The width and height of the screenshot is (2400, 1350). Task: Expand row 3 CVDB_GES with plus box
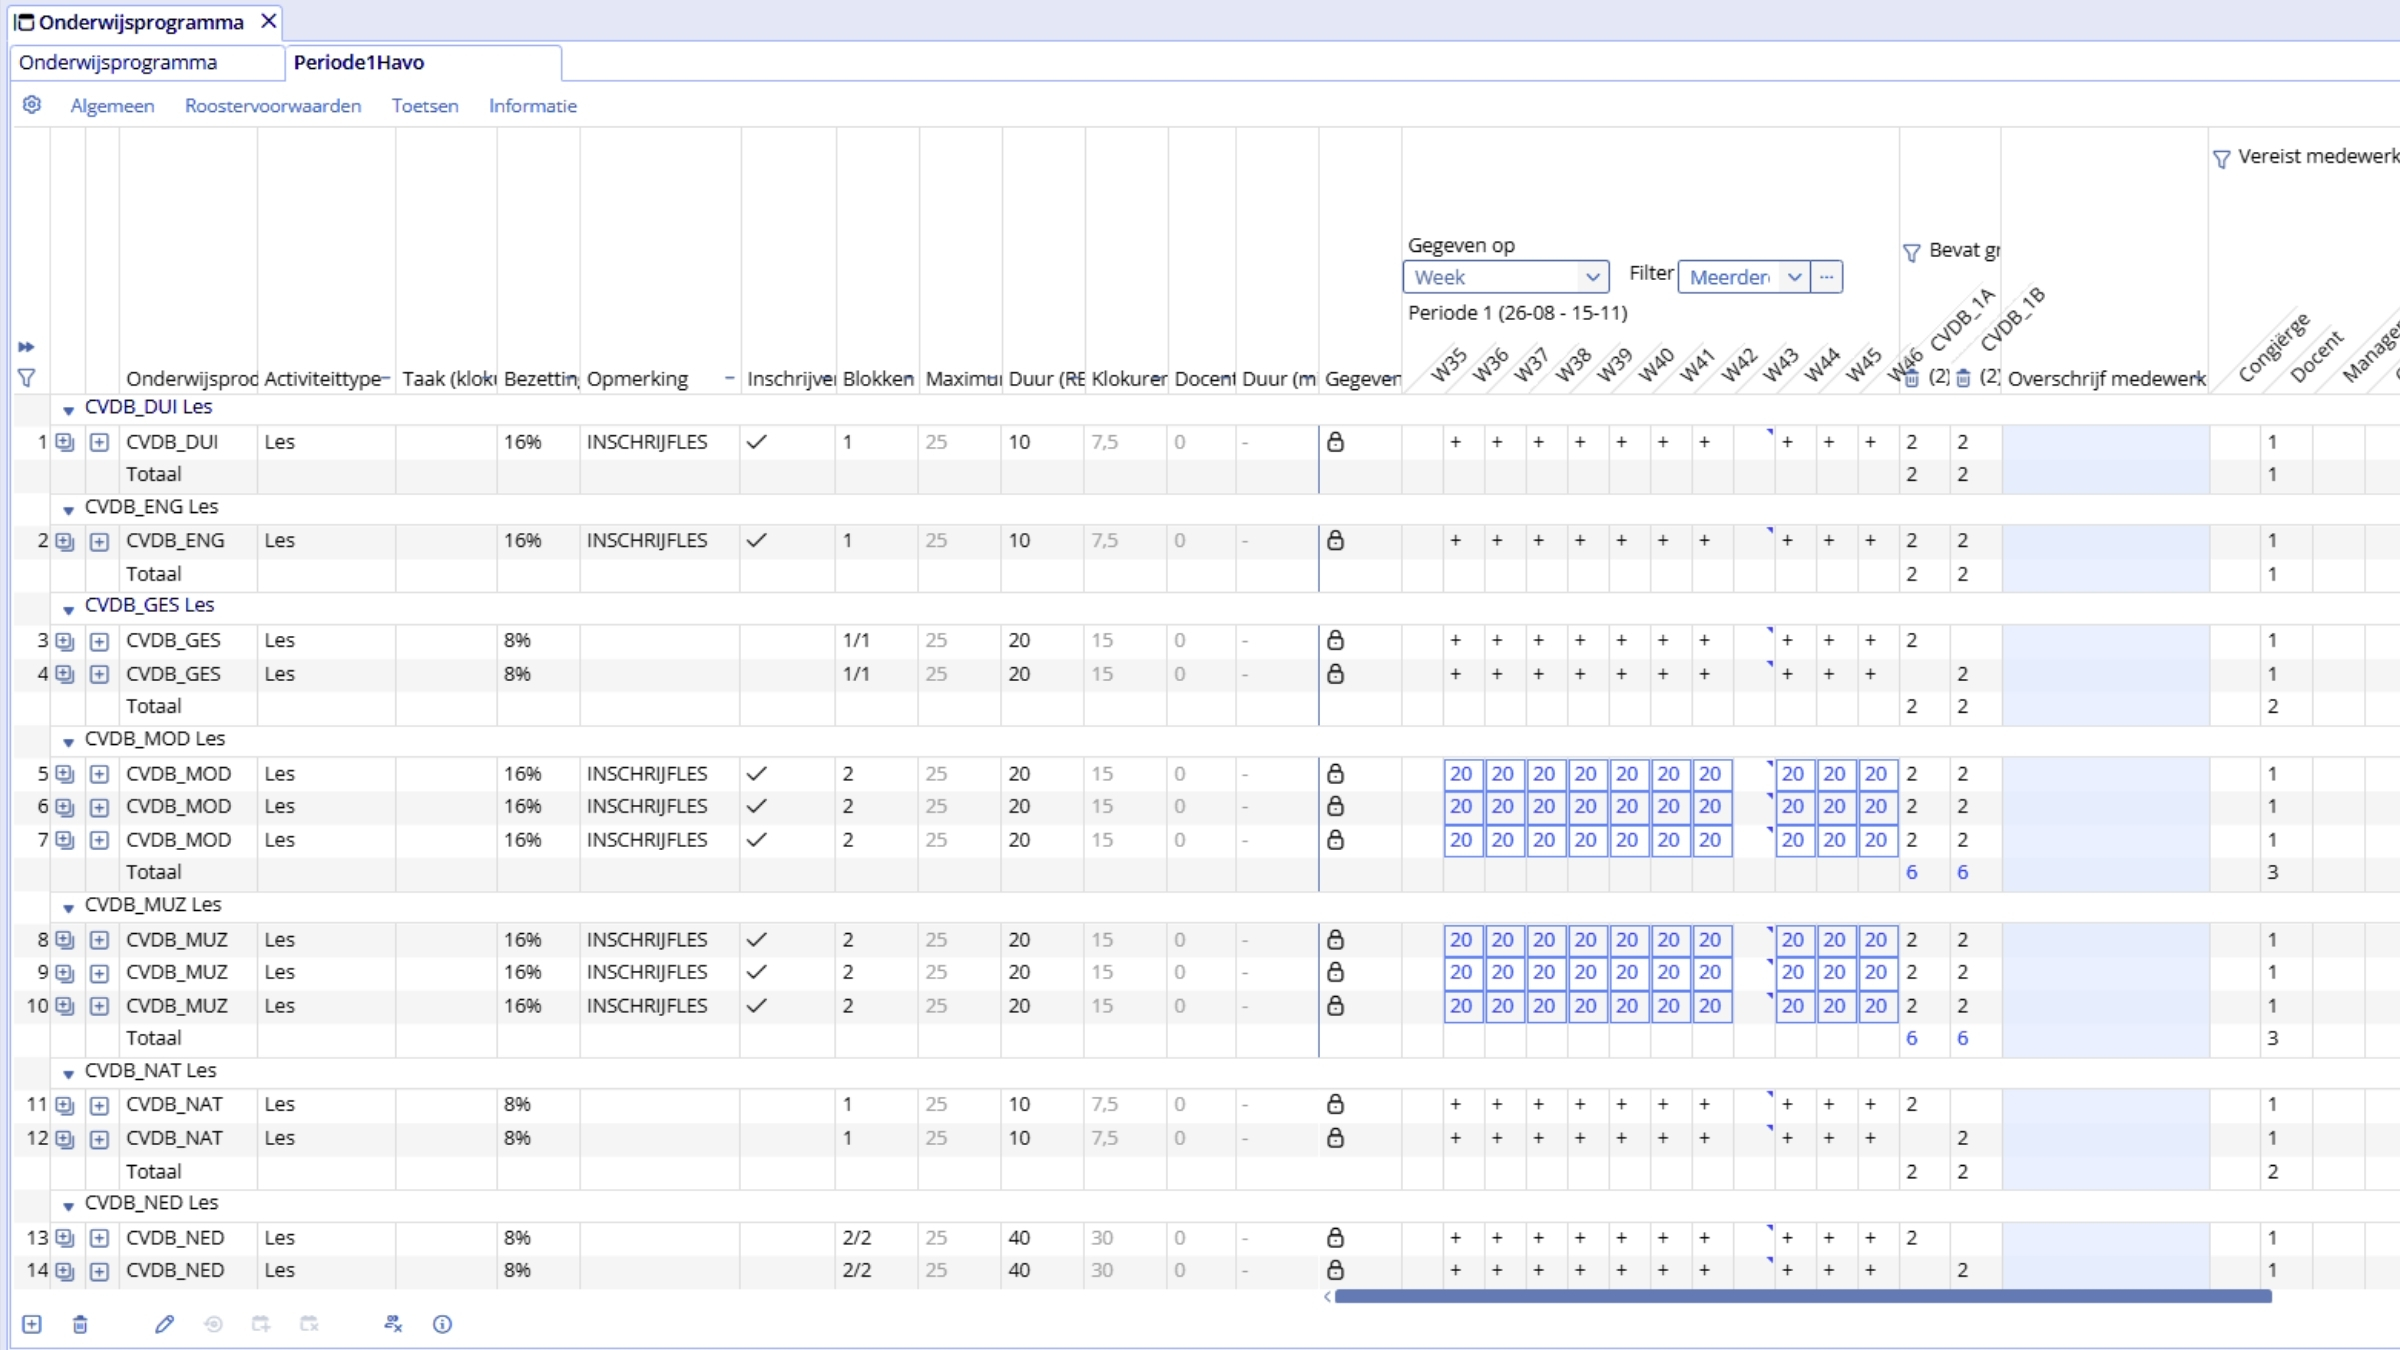click(99, 641)
